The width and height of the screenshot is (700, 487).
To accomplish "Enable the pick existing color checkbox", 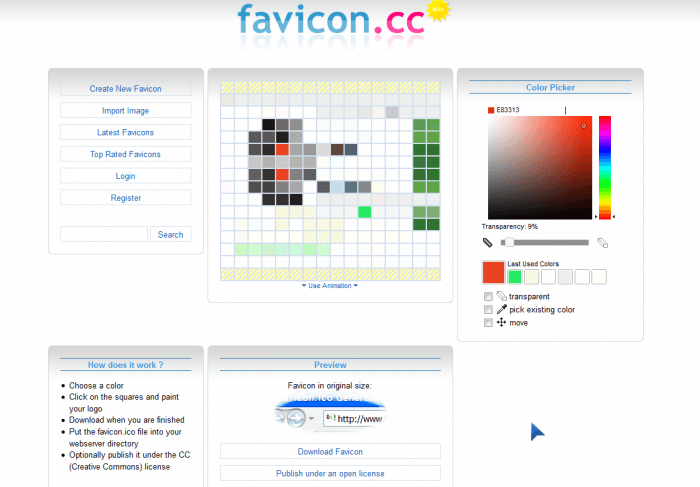I will (x=488, y=309).
